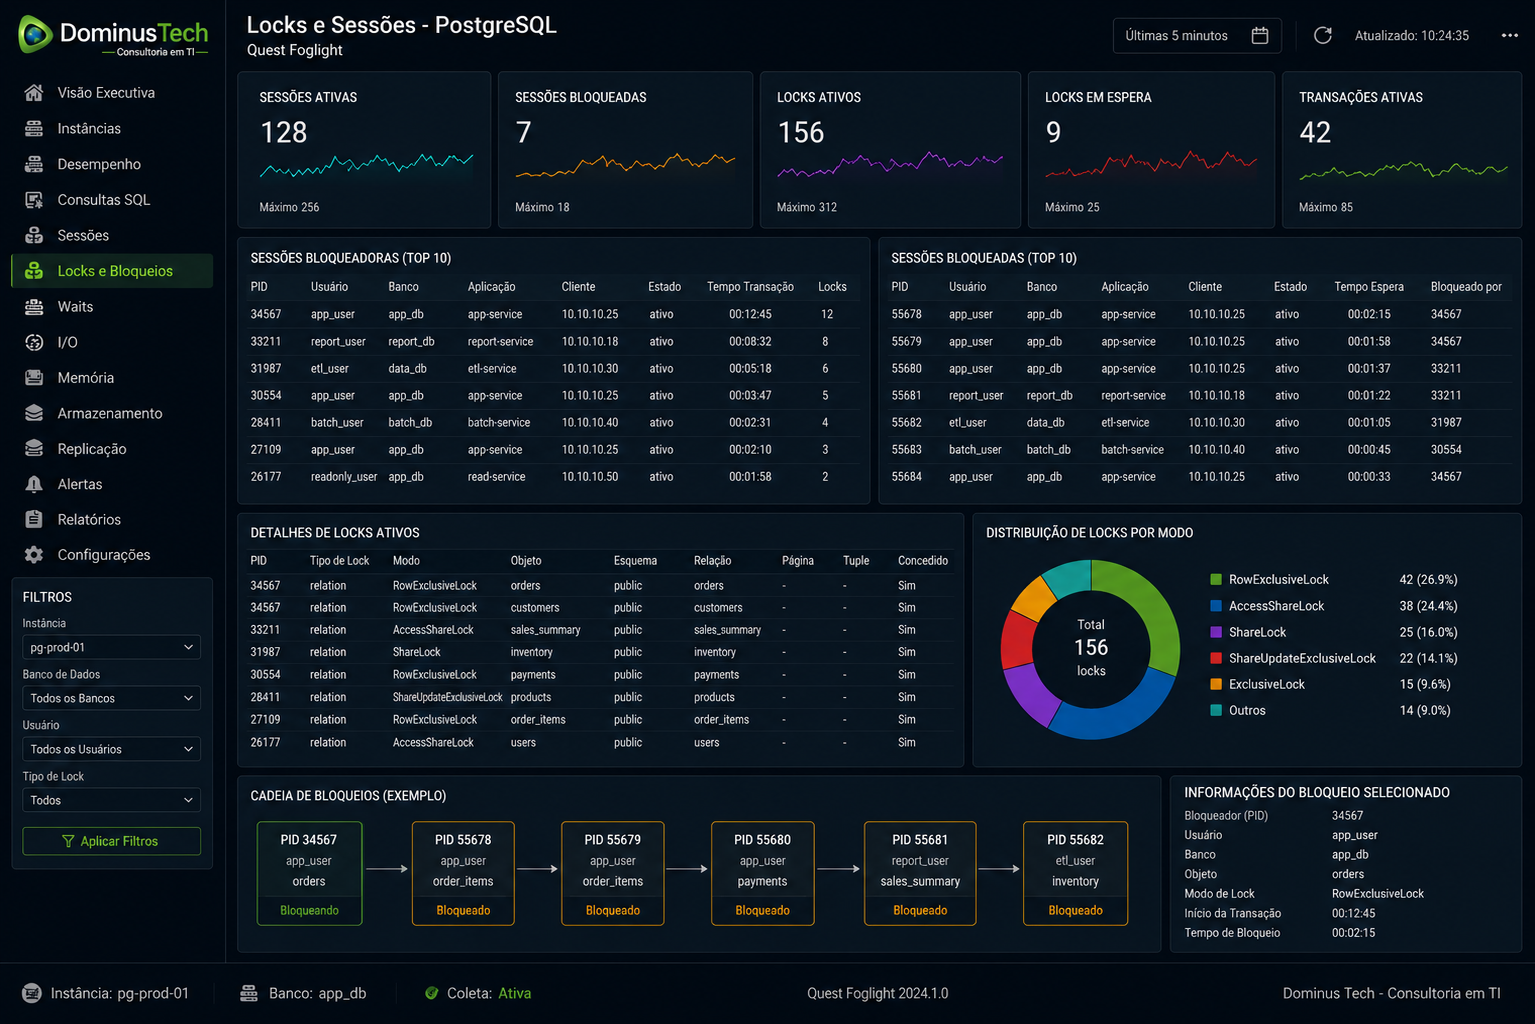Click blocked session PID 55684 cell
Viewport: 1535px width, 1024px height.
(x=907, y=477)
